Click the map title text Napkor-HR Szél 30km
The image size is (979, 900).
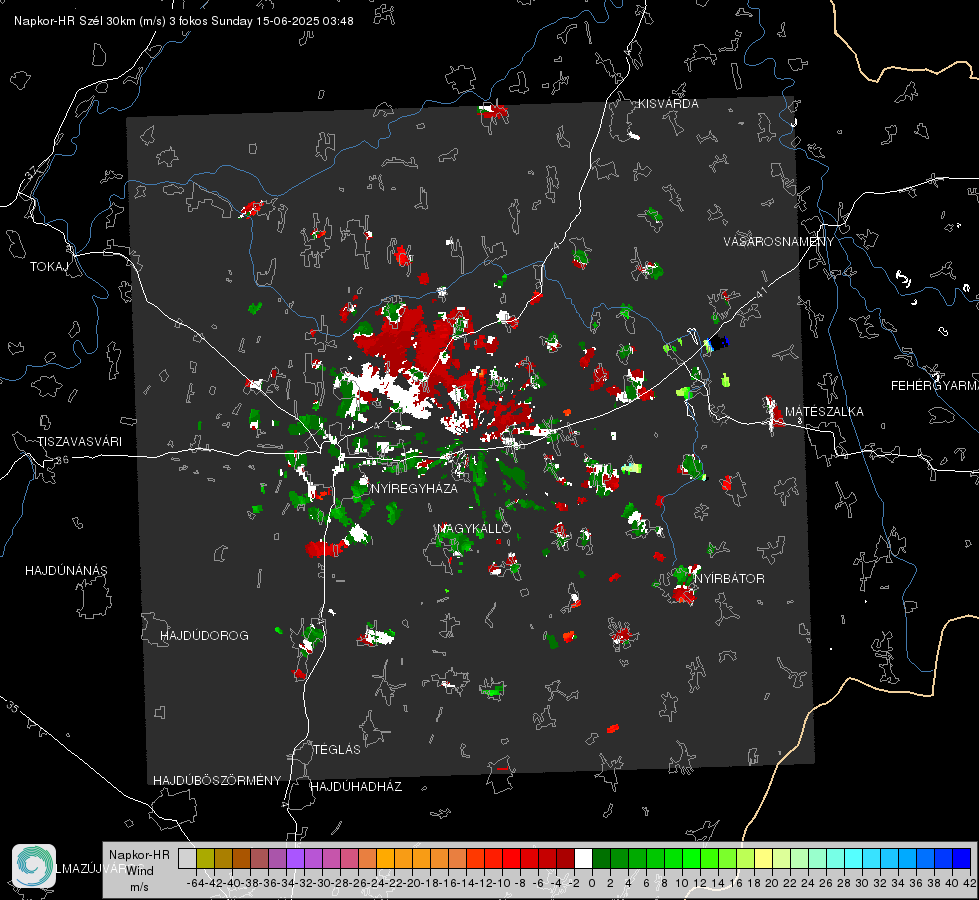(x=90, y=21)
